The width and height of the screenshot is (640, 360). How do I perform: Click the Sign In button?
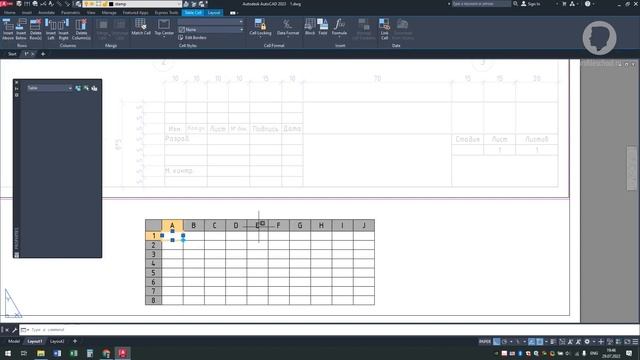(531, 4)
